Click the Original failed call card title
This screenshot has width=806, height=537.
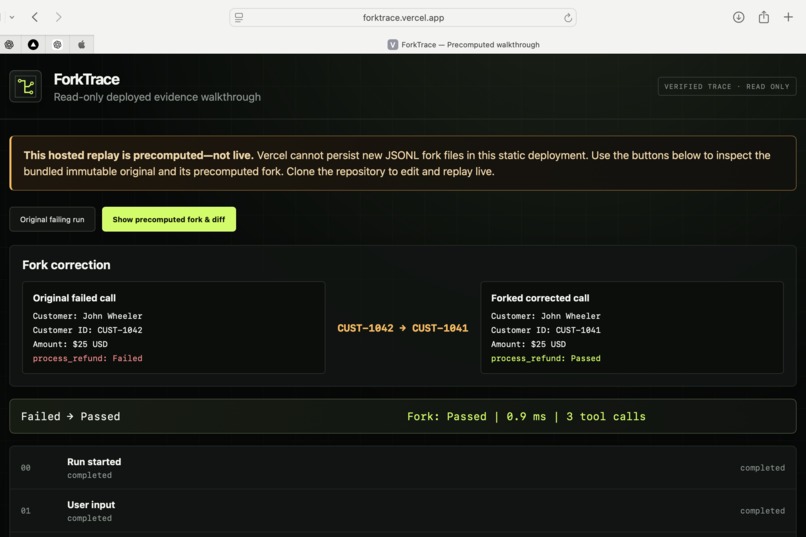74,298
